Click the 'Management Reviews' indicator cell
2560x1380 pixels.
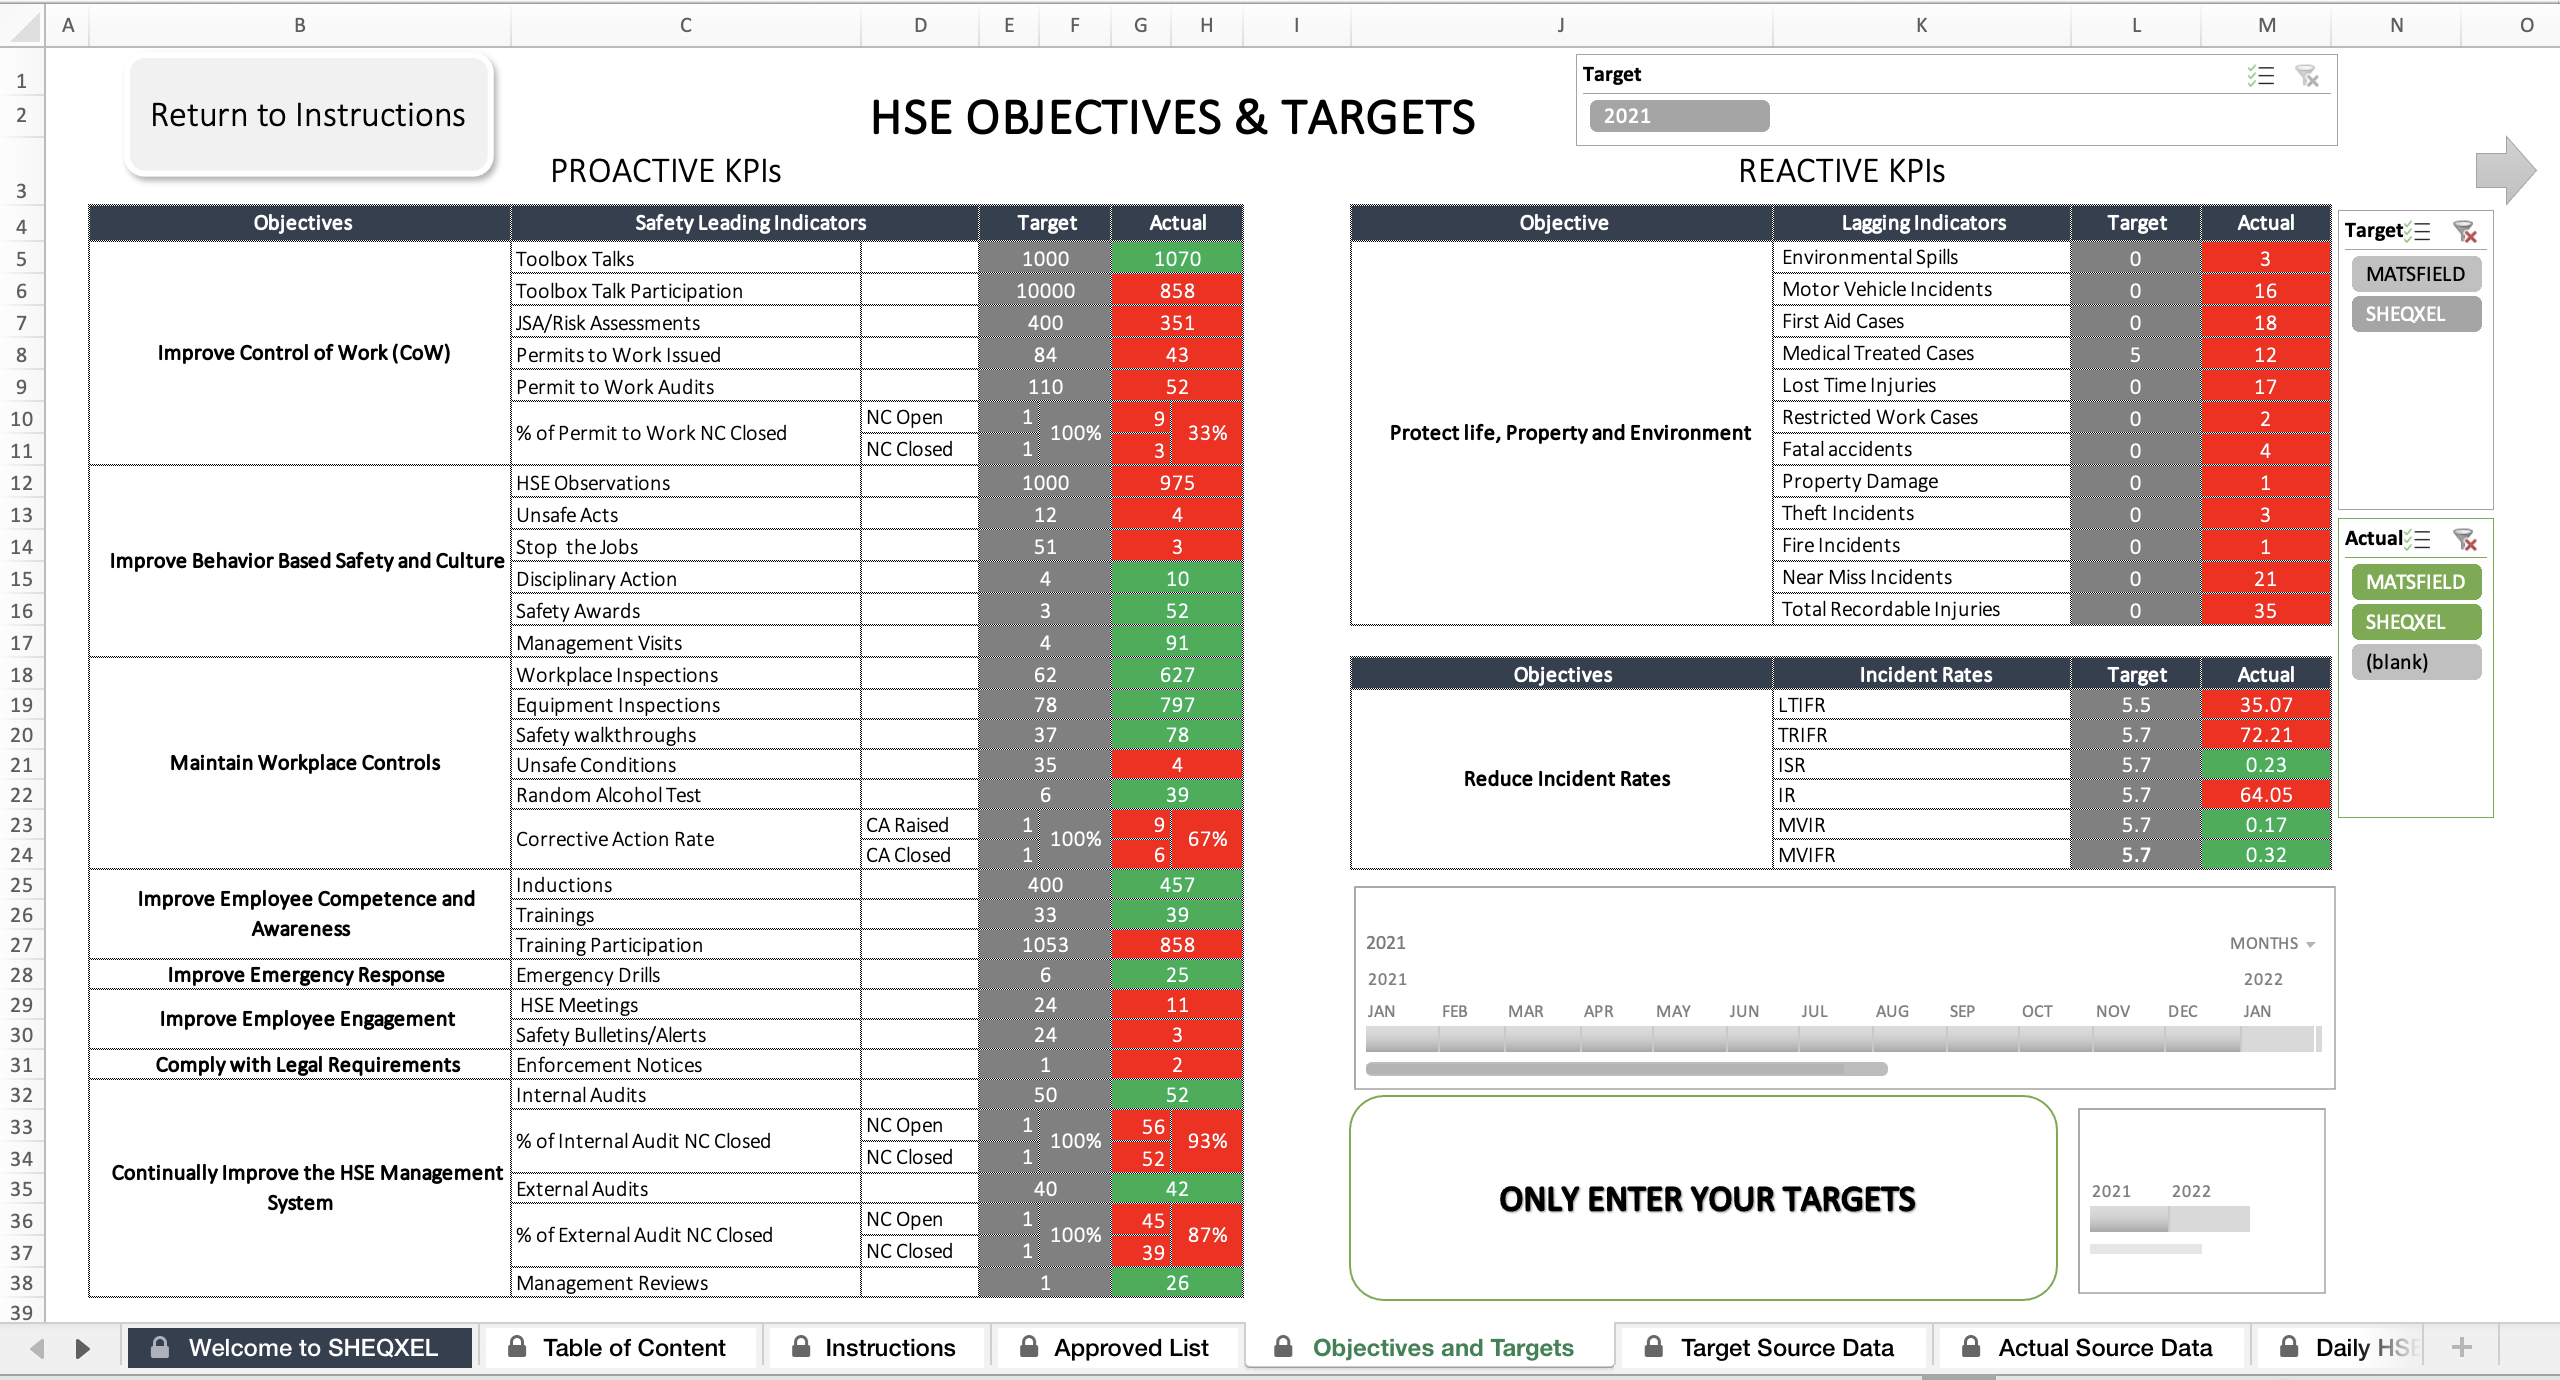[685, 1283]
